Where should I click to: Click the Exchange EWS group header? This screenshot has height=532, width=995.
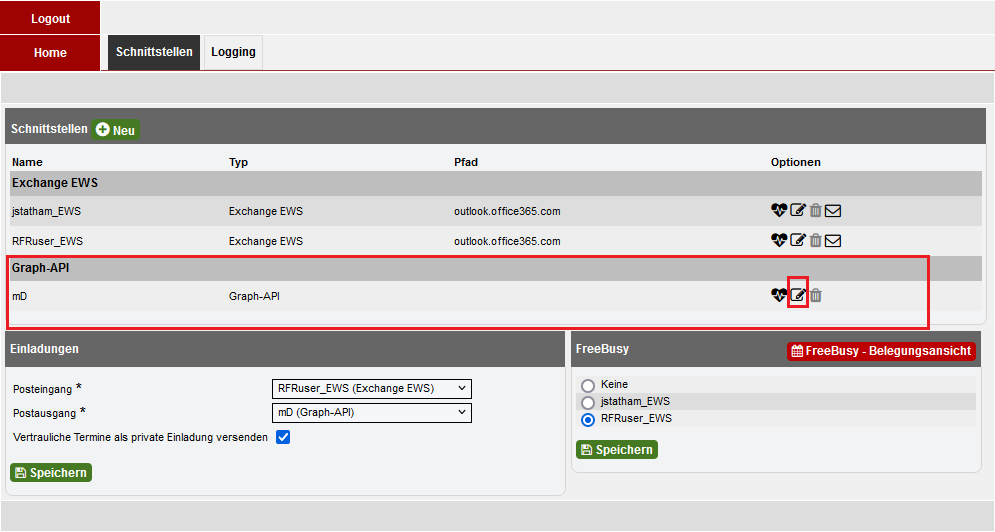[496, 183]
